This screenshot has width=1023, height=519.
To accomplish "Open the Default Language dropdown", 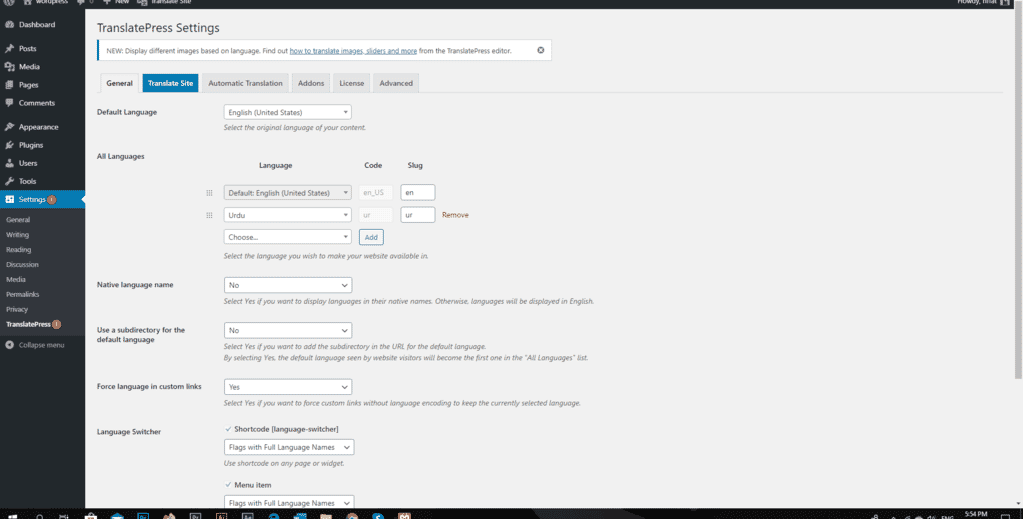I will pos(288,112).
